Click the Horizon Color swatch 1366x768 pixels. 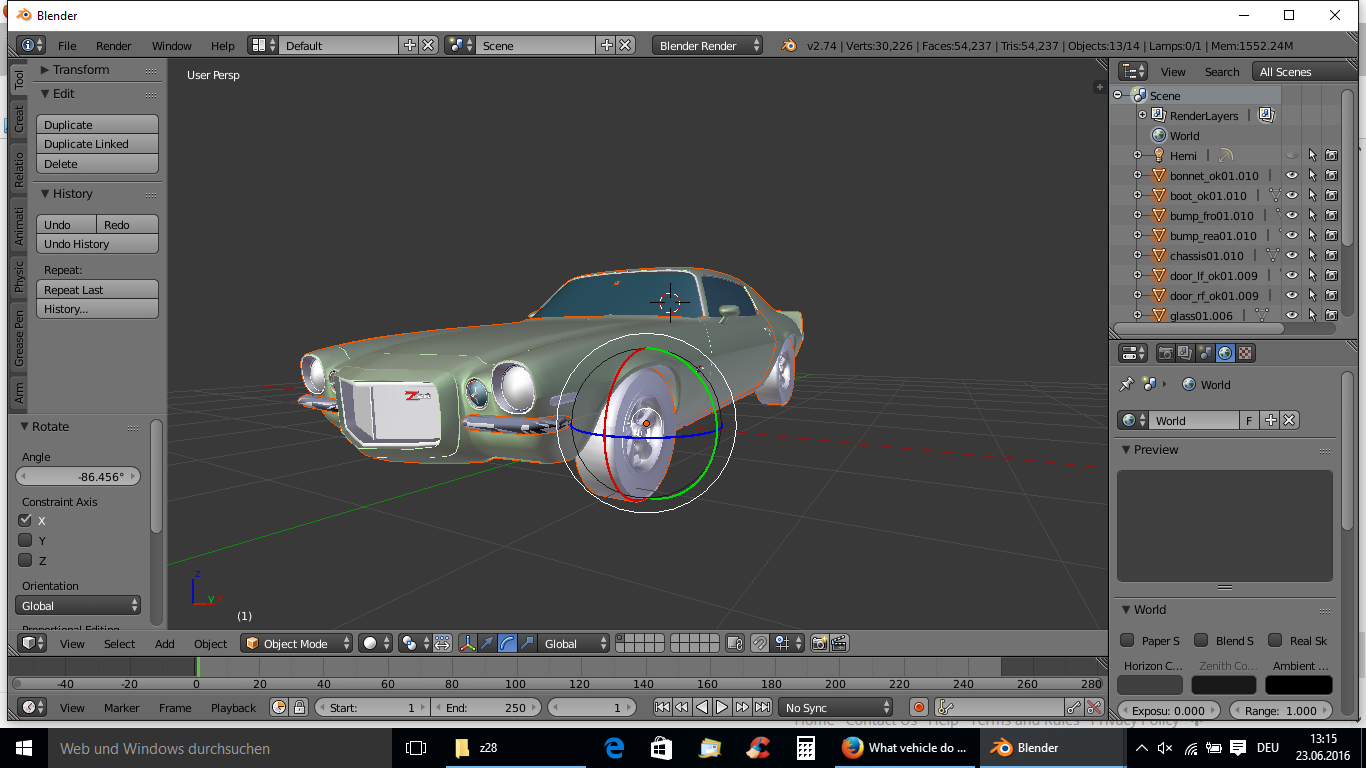(1150, 685)
